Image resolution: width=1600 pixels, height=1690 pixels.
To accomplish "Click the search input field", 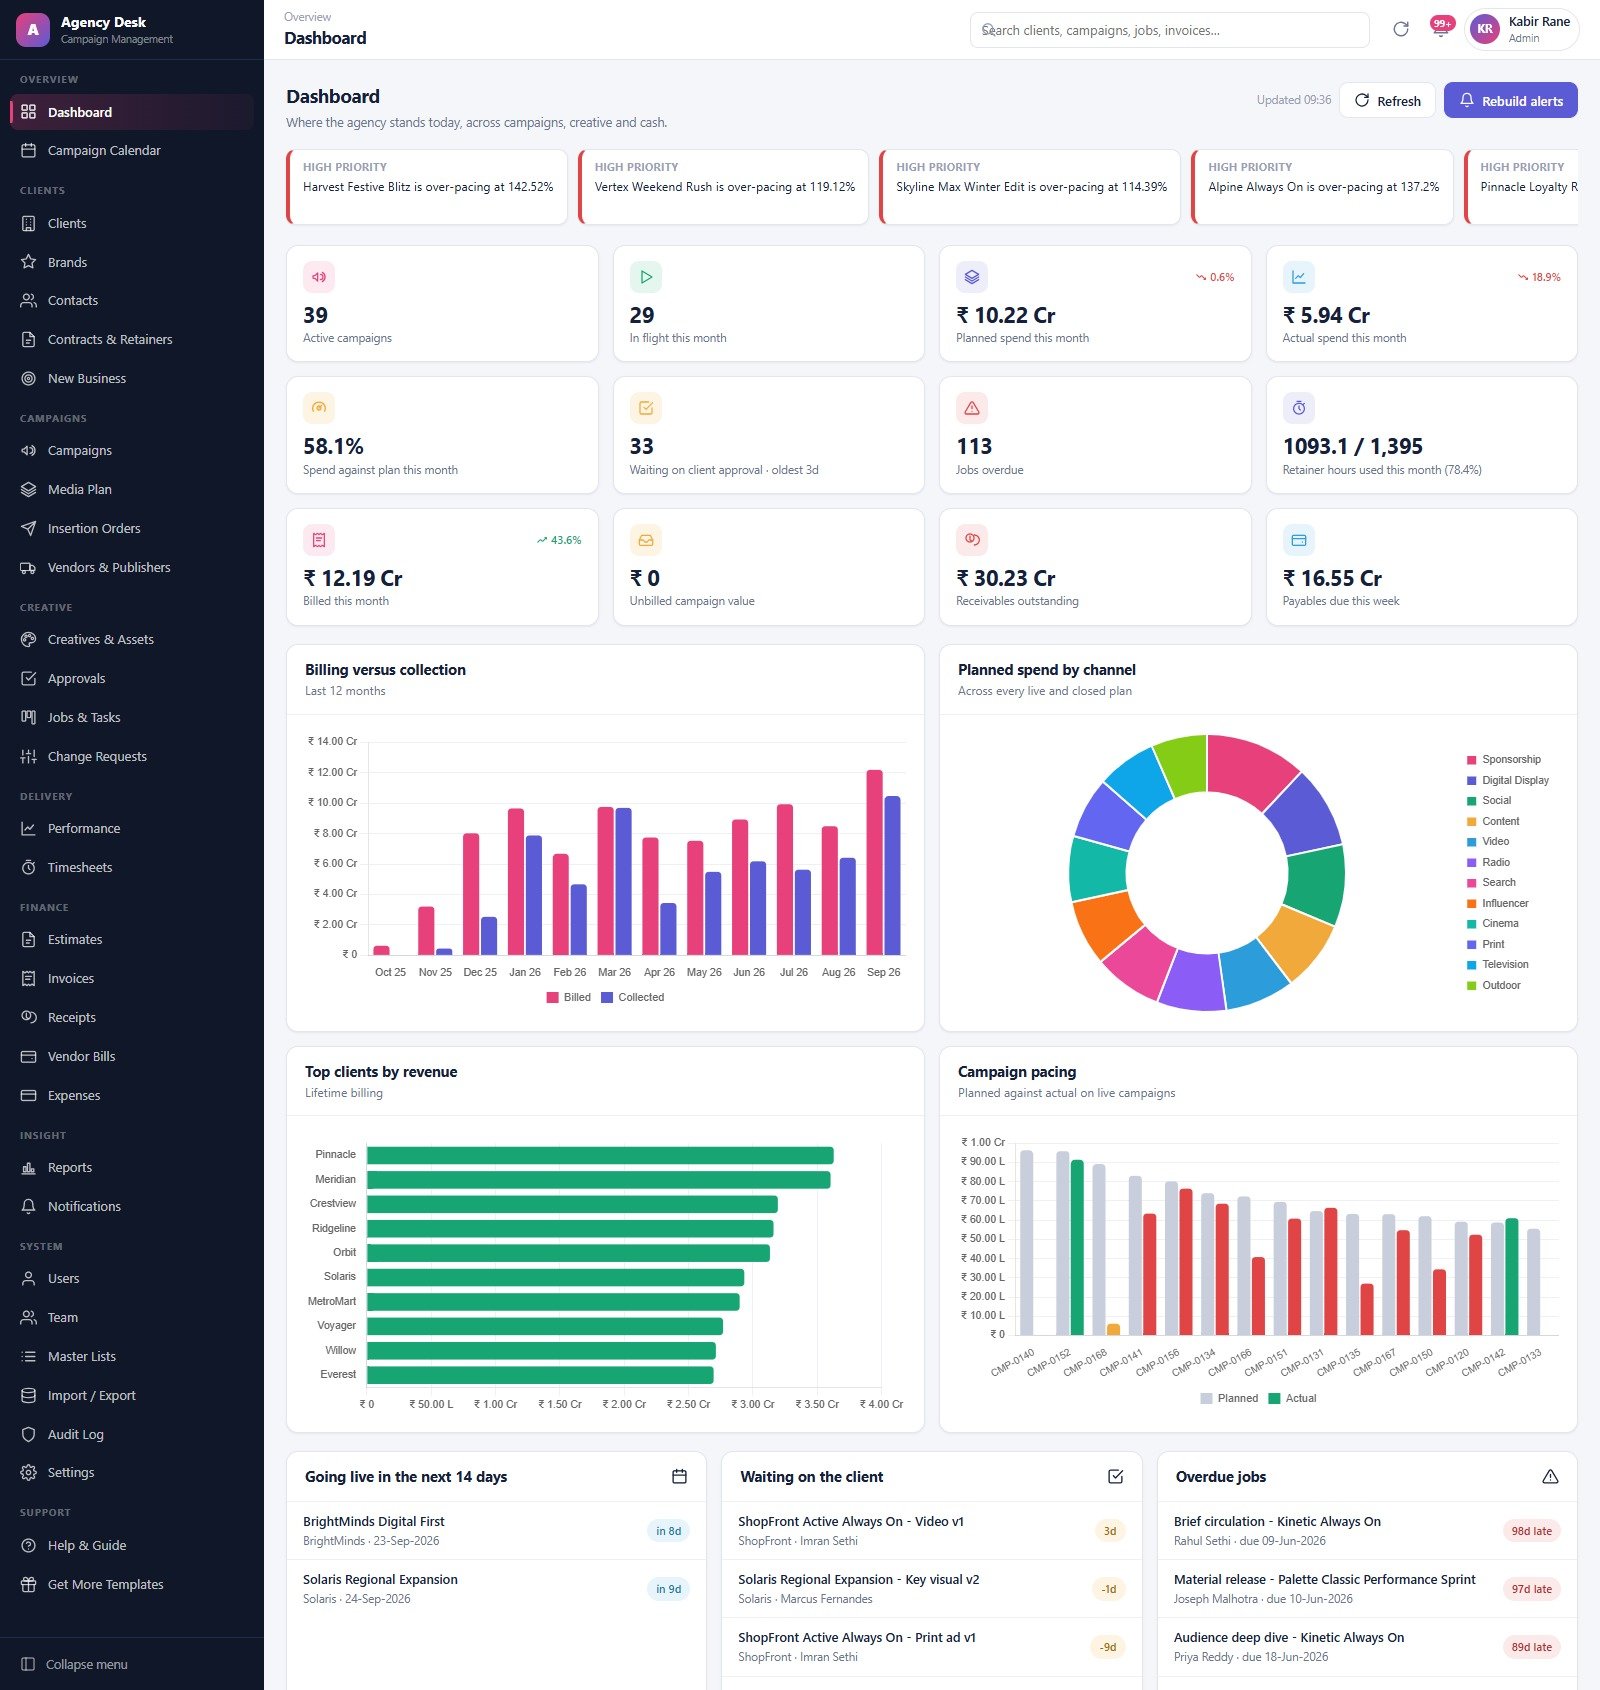I will click(1169, 30).
